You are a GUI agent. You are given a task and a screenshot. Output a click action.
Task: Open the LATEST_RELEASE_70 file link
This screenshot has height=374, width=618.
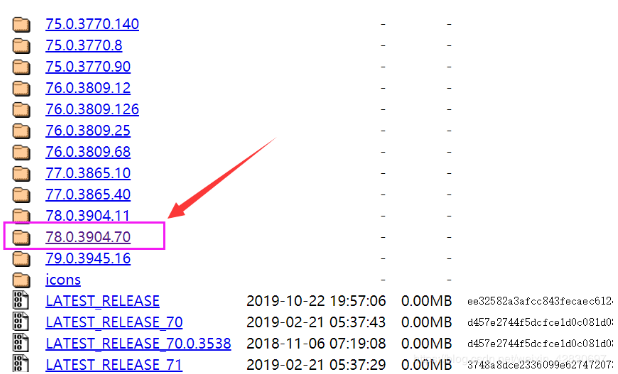(x=114, y=322)
